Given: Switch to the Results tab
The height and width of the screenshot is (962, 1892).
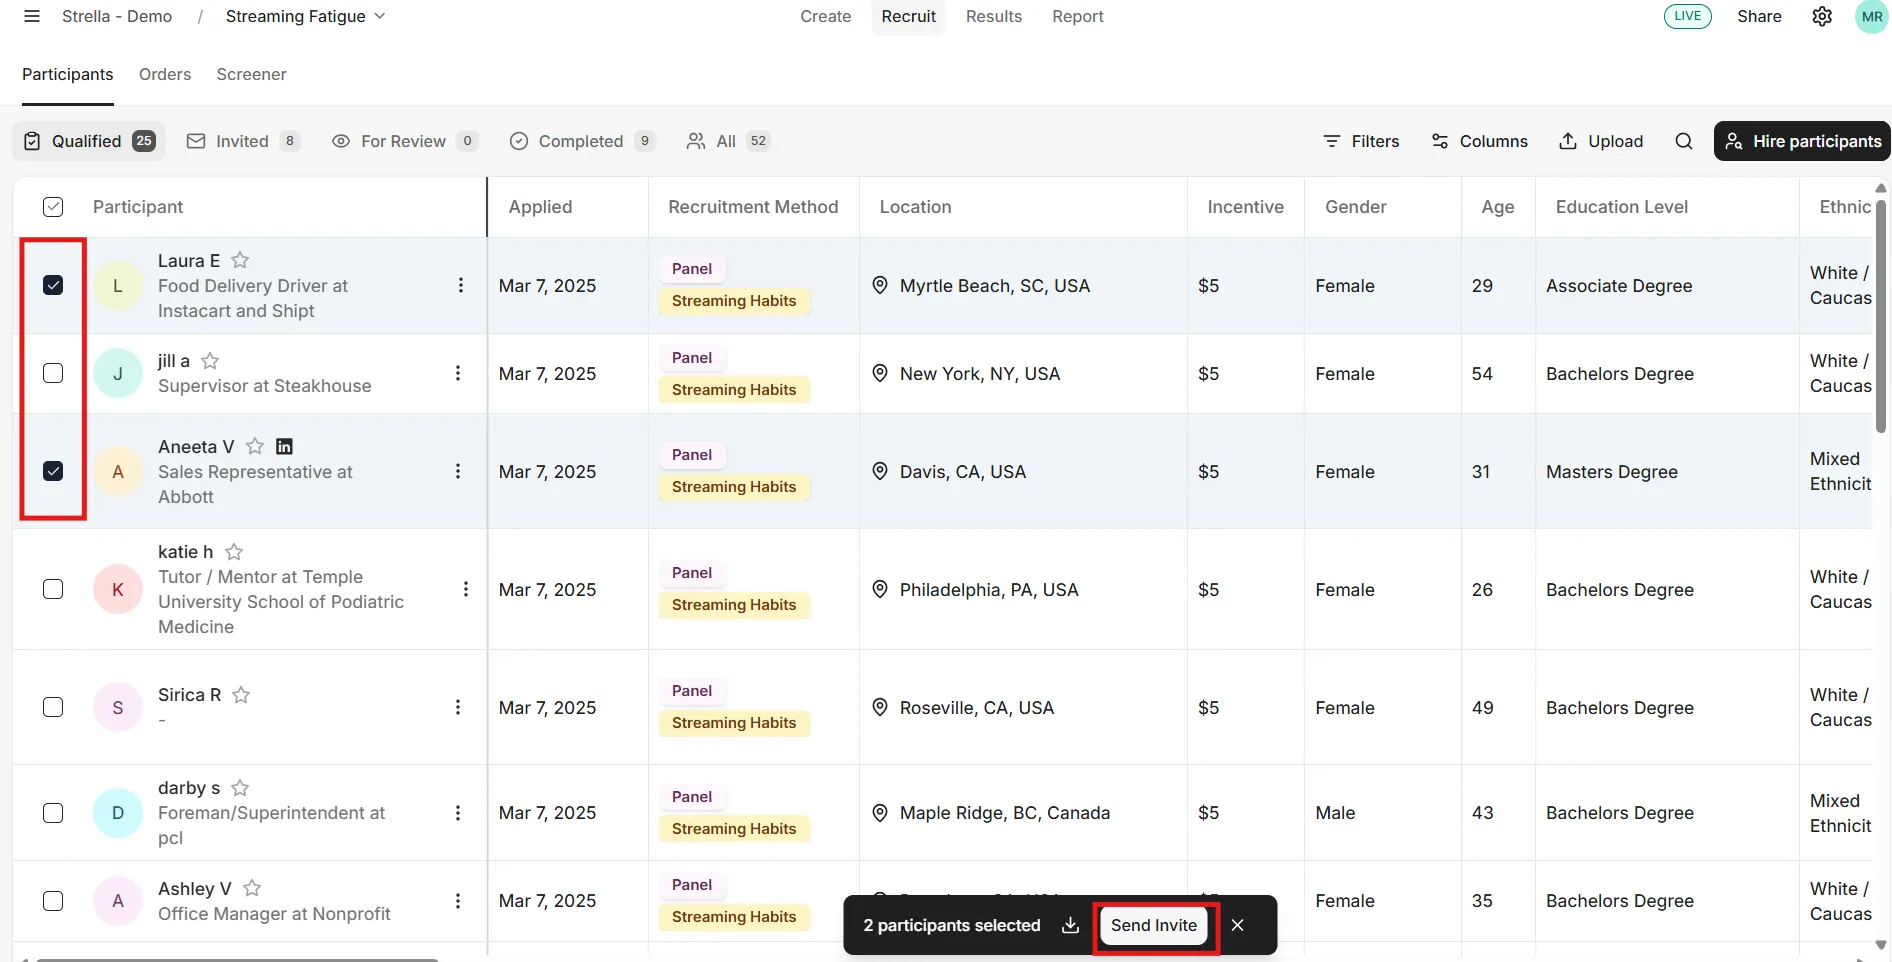Looking at the screenshot, I should (x=994, y=16).
